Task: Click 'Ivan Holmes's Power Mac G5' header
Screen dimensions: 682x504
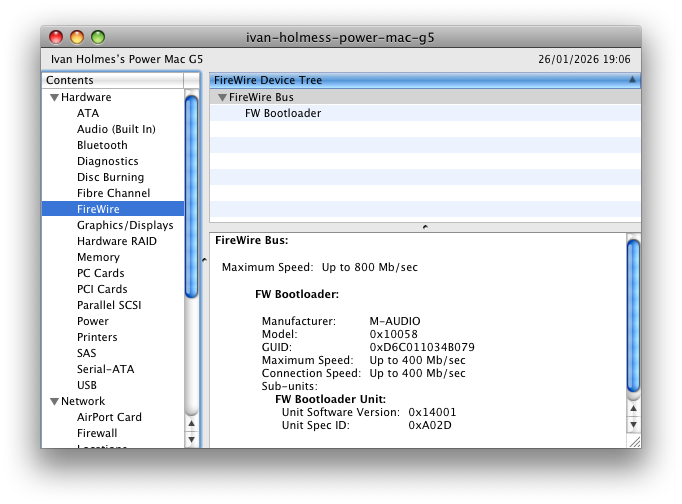Action: coord(127,60)
